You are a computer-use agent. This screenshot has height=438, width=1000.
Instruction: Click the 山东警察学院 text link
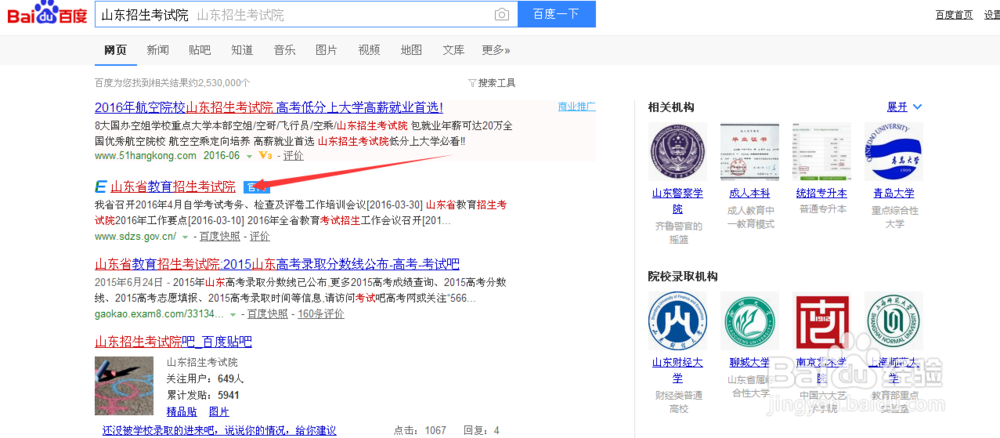coord(677,200)
